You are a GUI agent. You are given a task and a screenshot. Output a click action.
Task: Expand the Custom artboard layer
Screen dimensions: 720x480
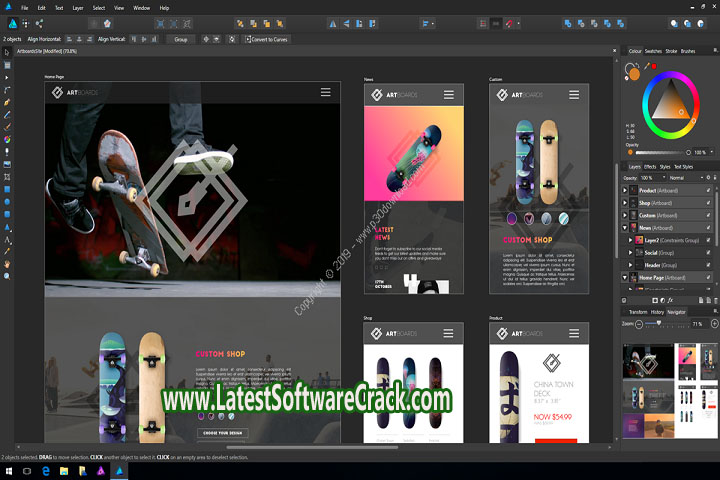point(626,215)
